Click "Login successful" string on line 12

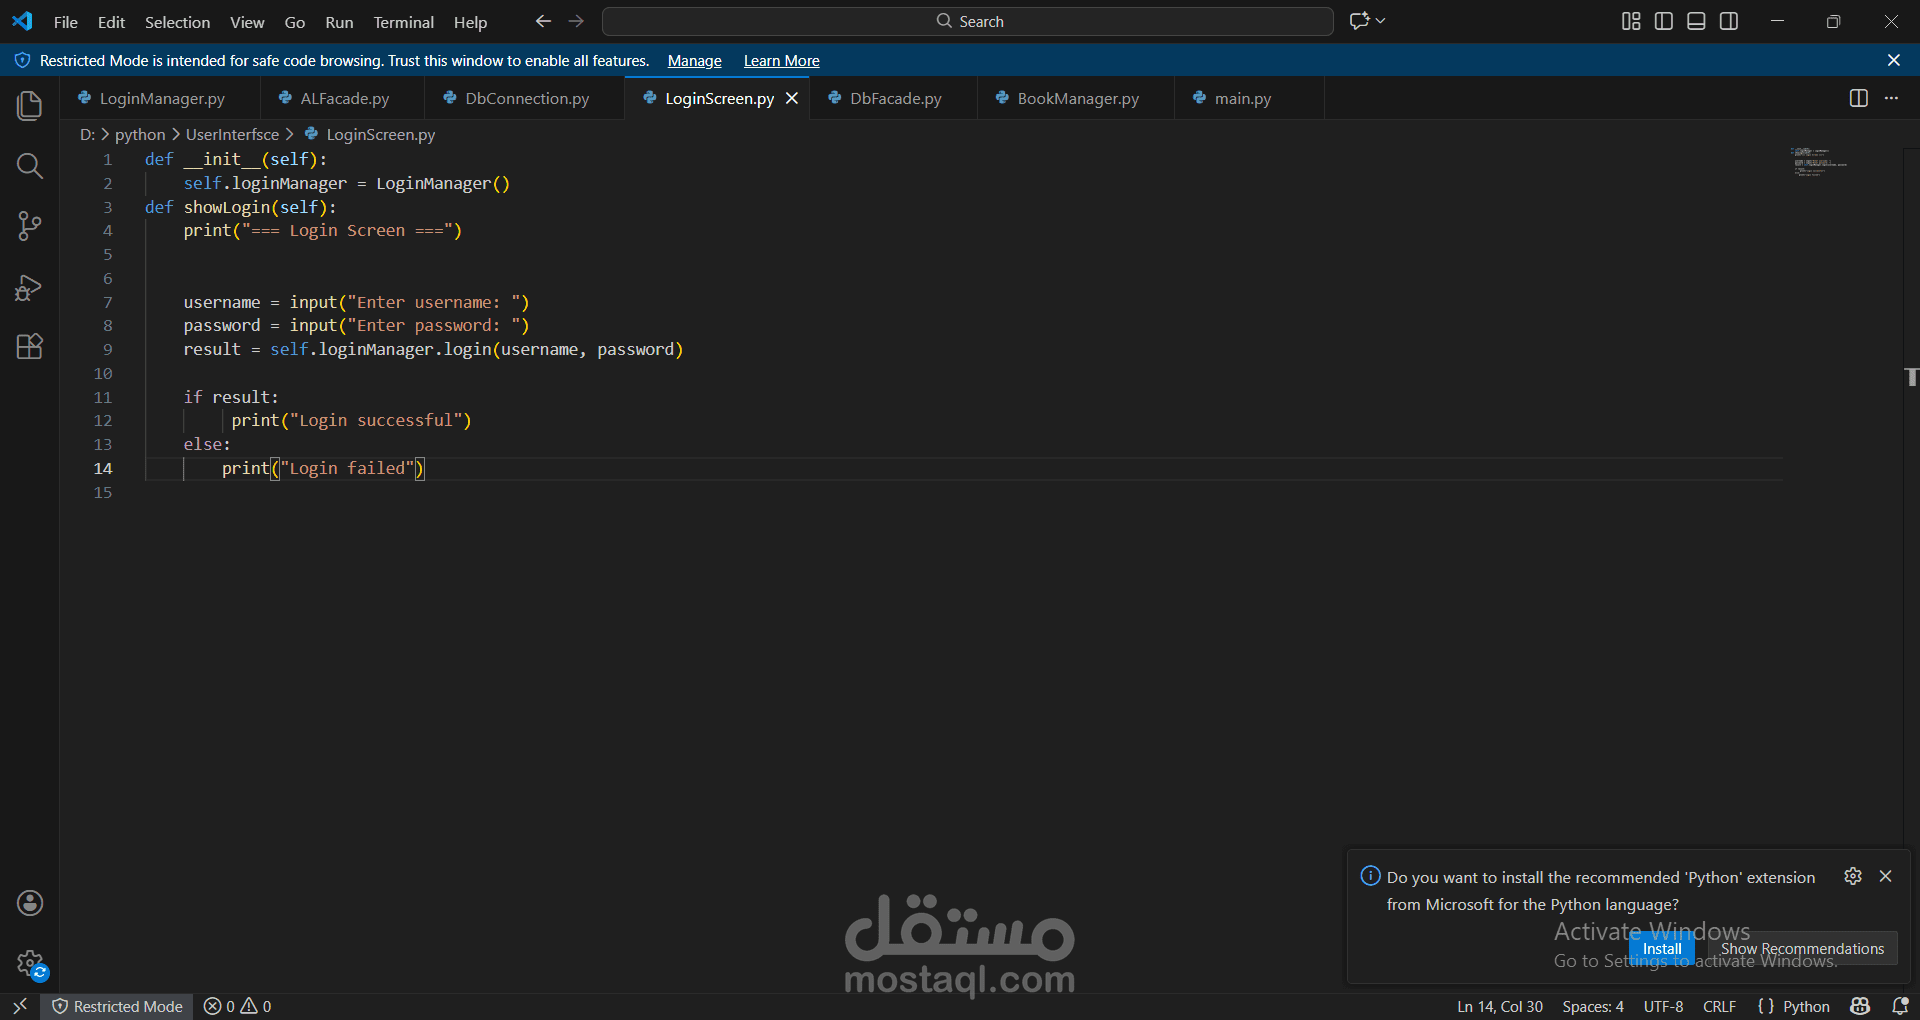pyautogui.click(x=375, y=420)
